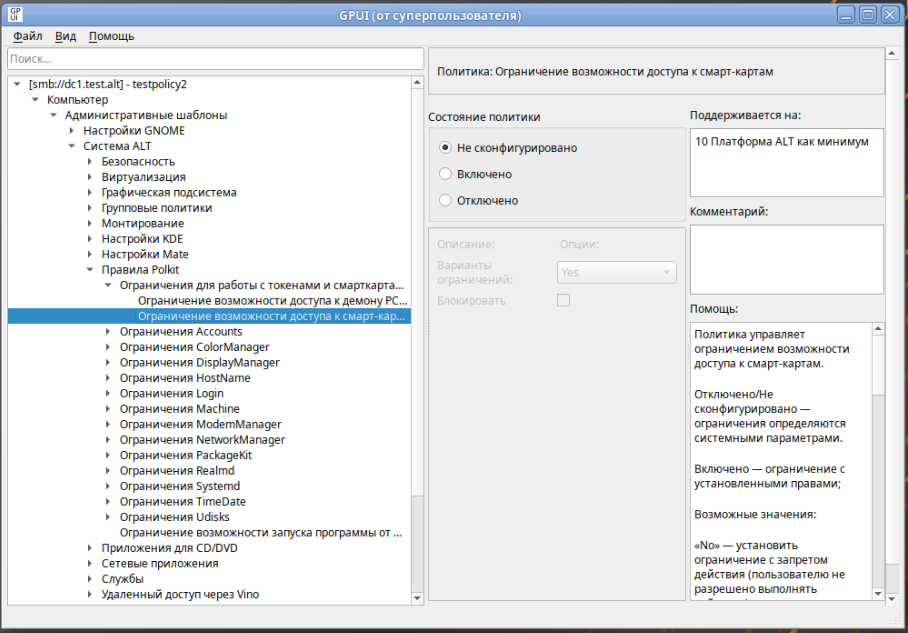Screen dimensions: 908x633
Task: Click the Настройки GNOME tree label
Action: click(x=134, y=130)
